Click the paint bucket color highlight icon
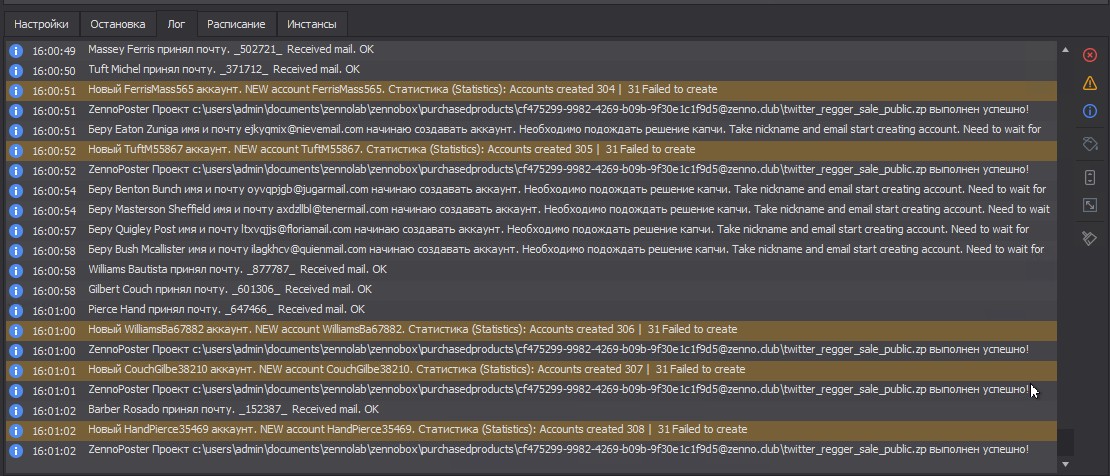The height and width of the screenshot is (476, 1110). click(1089, 144)
